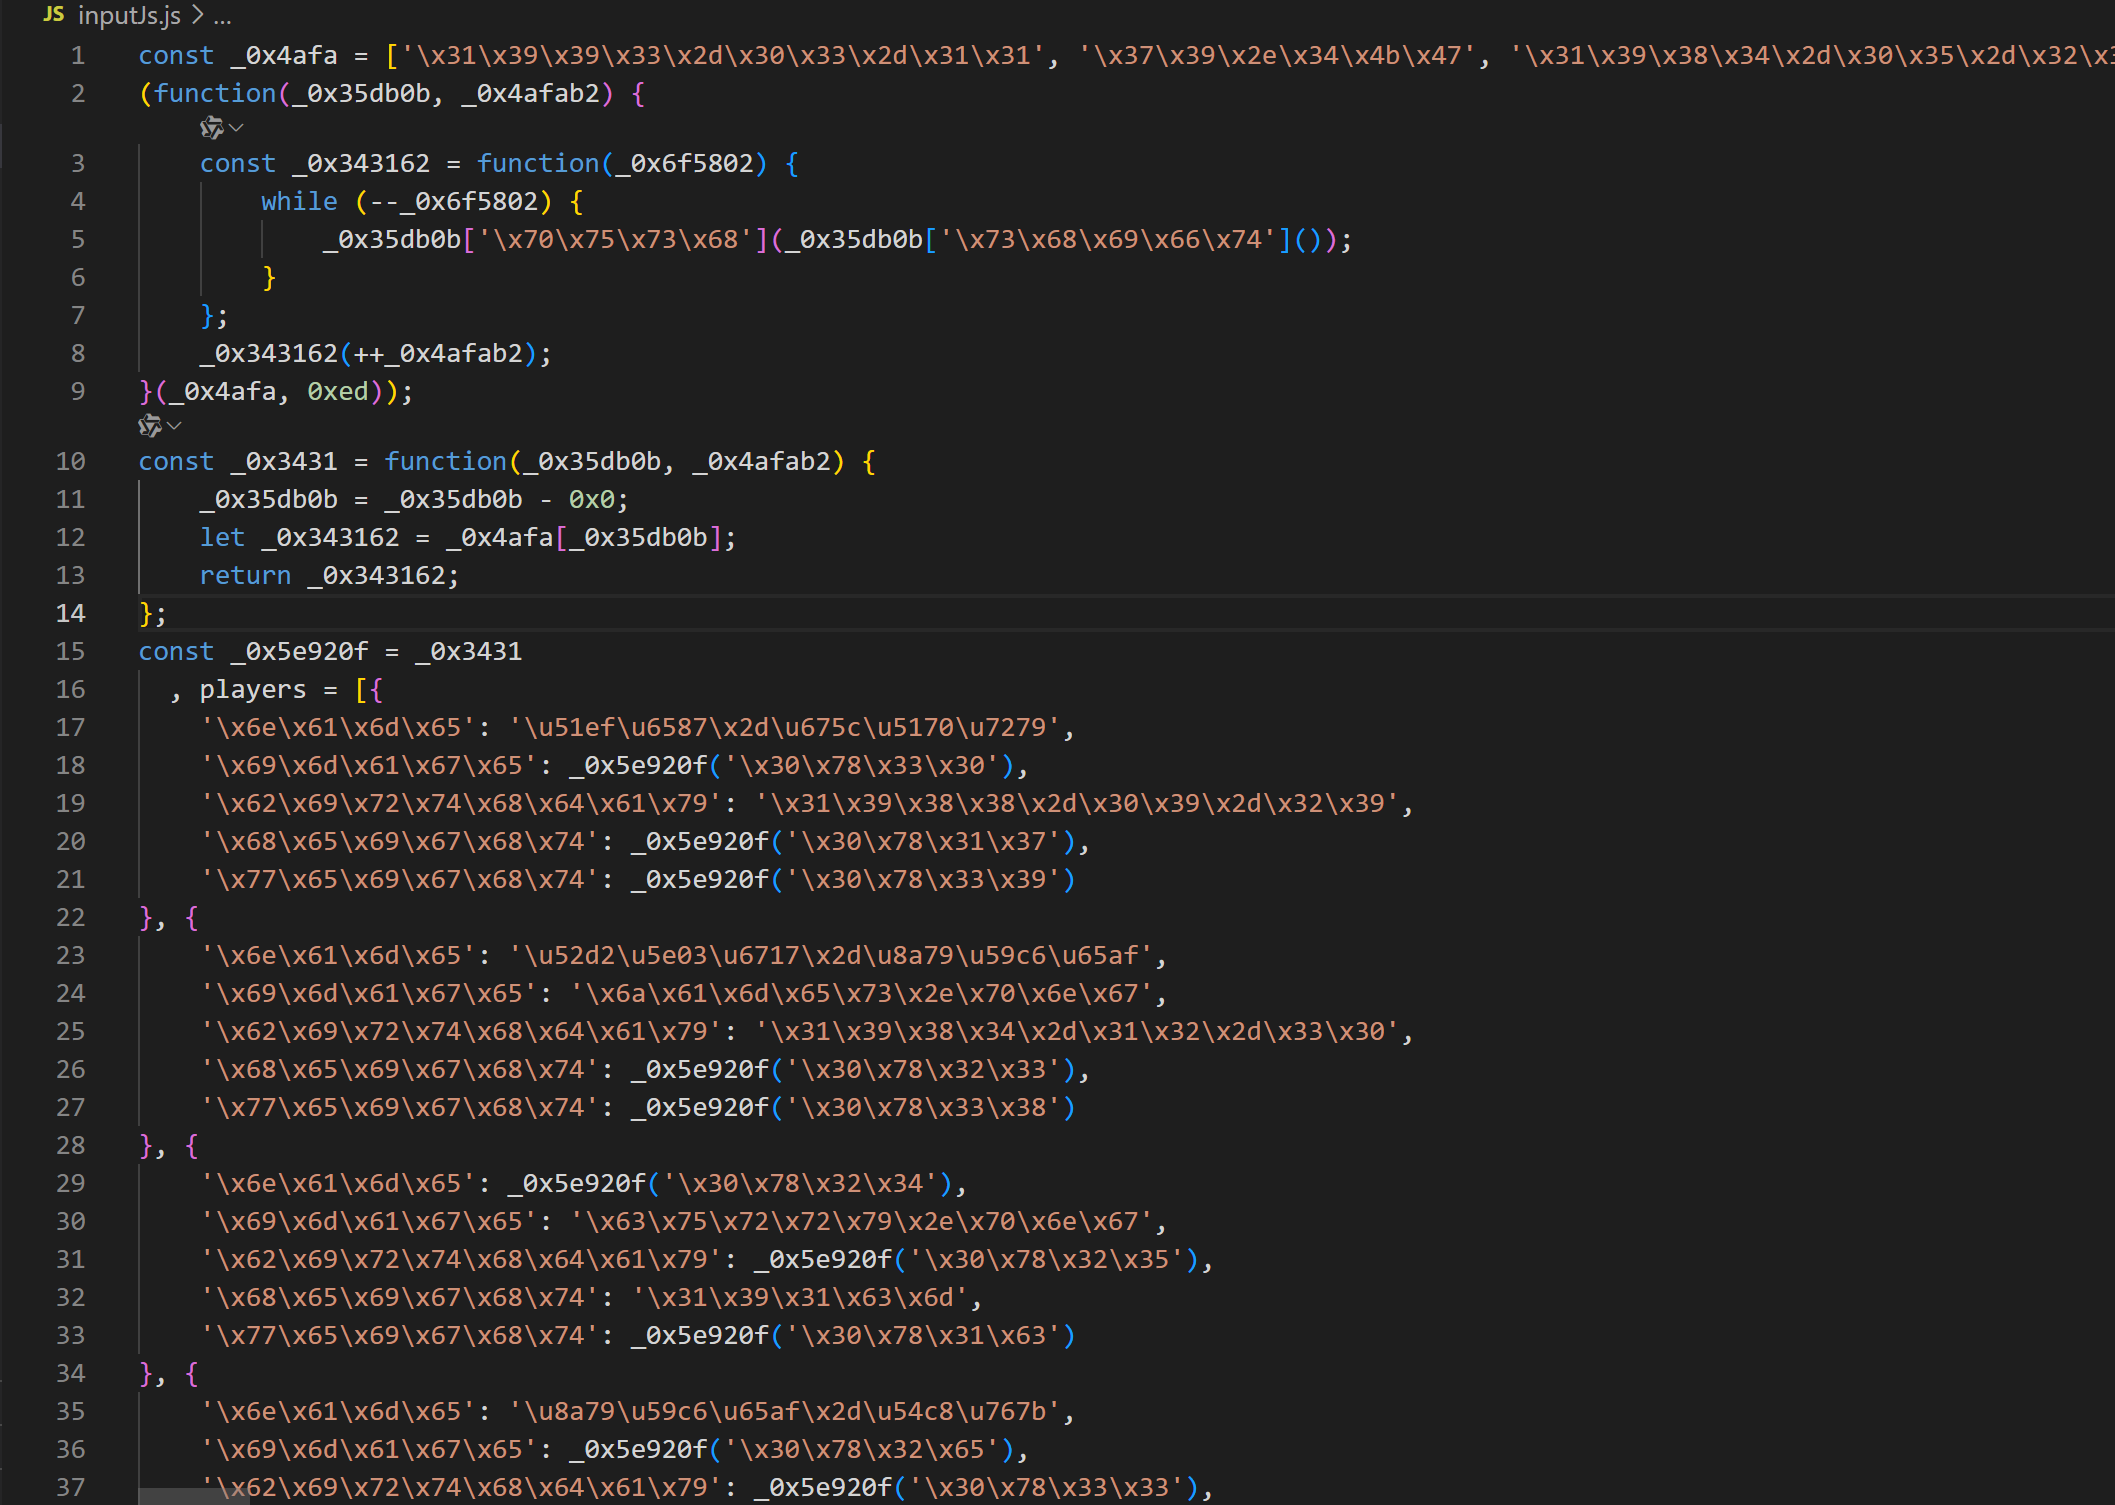
Task: Click the 0xed numeric literal on line 9
Action: point(338,391)
